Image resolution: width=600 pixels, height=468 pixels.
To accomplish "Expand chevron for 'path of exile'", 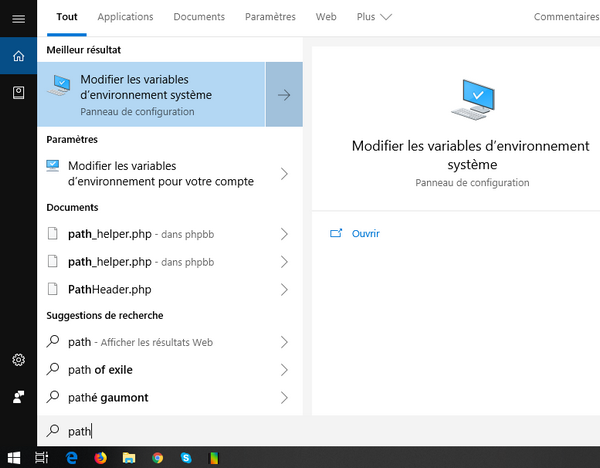I will [284, 370].
